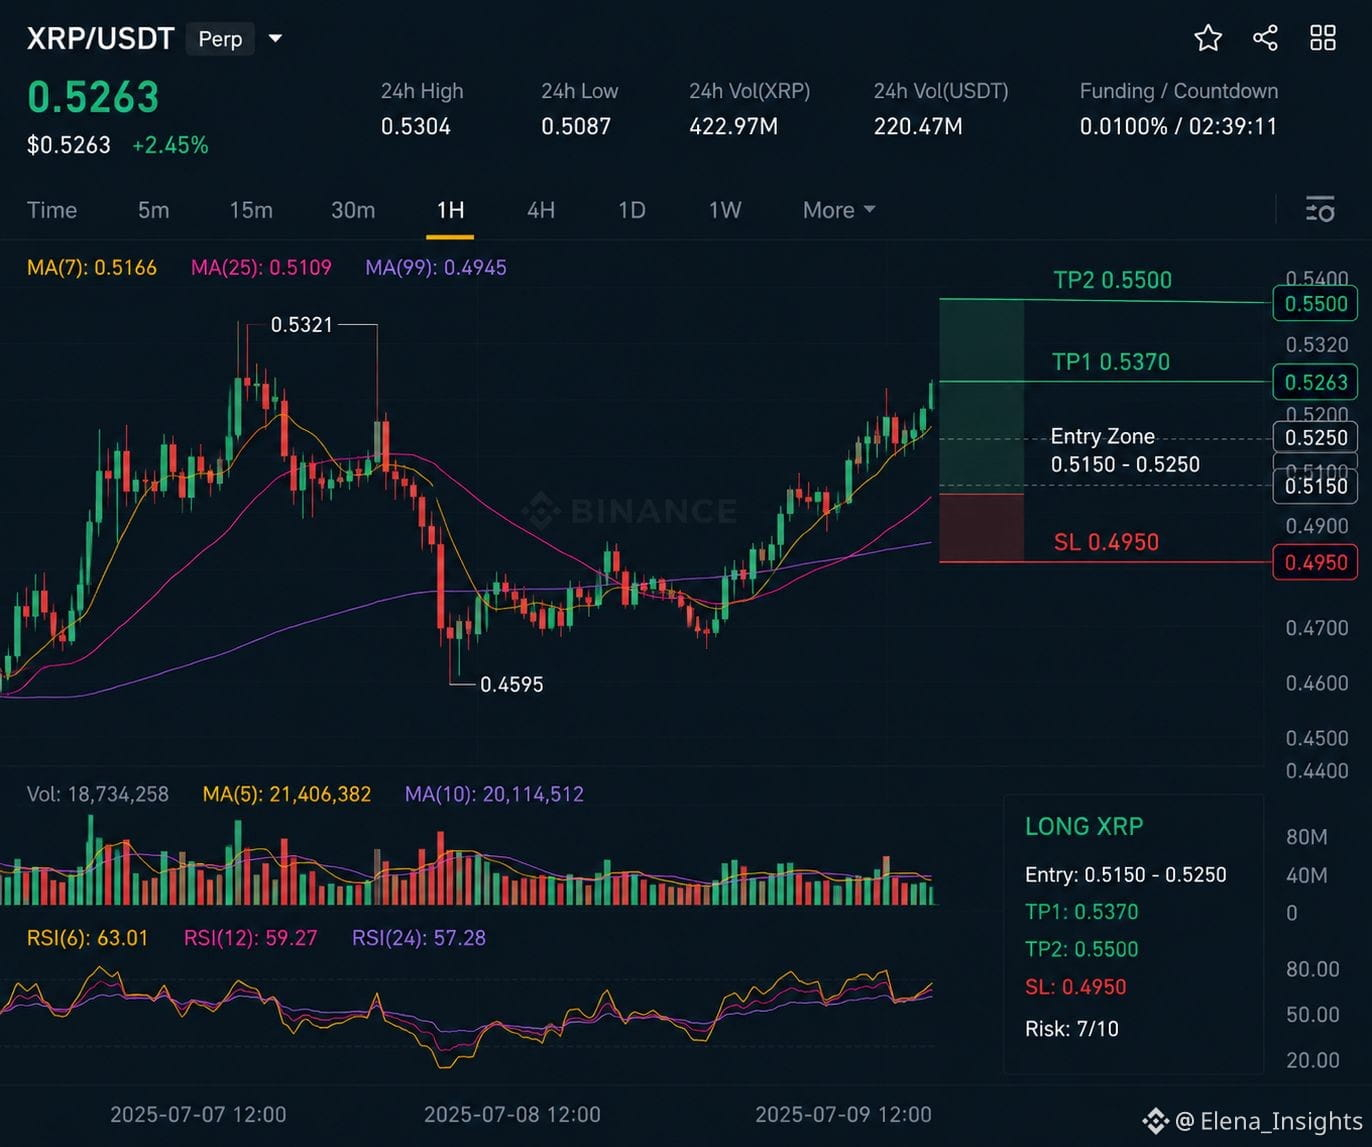Click the 24h High value 0.5304
This screenshot has width=1372, height=1147.
click(416, 126)
